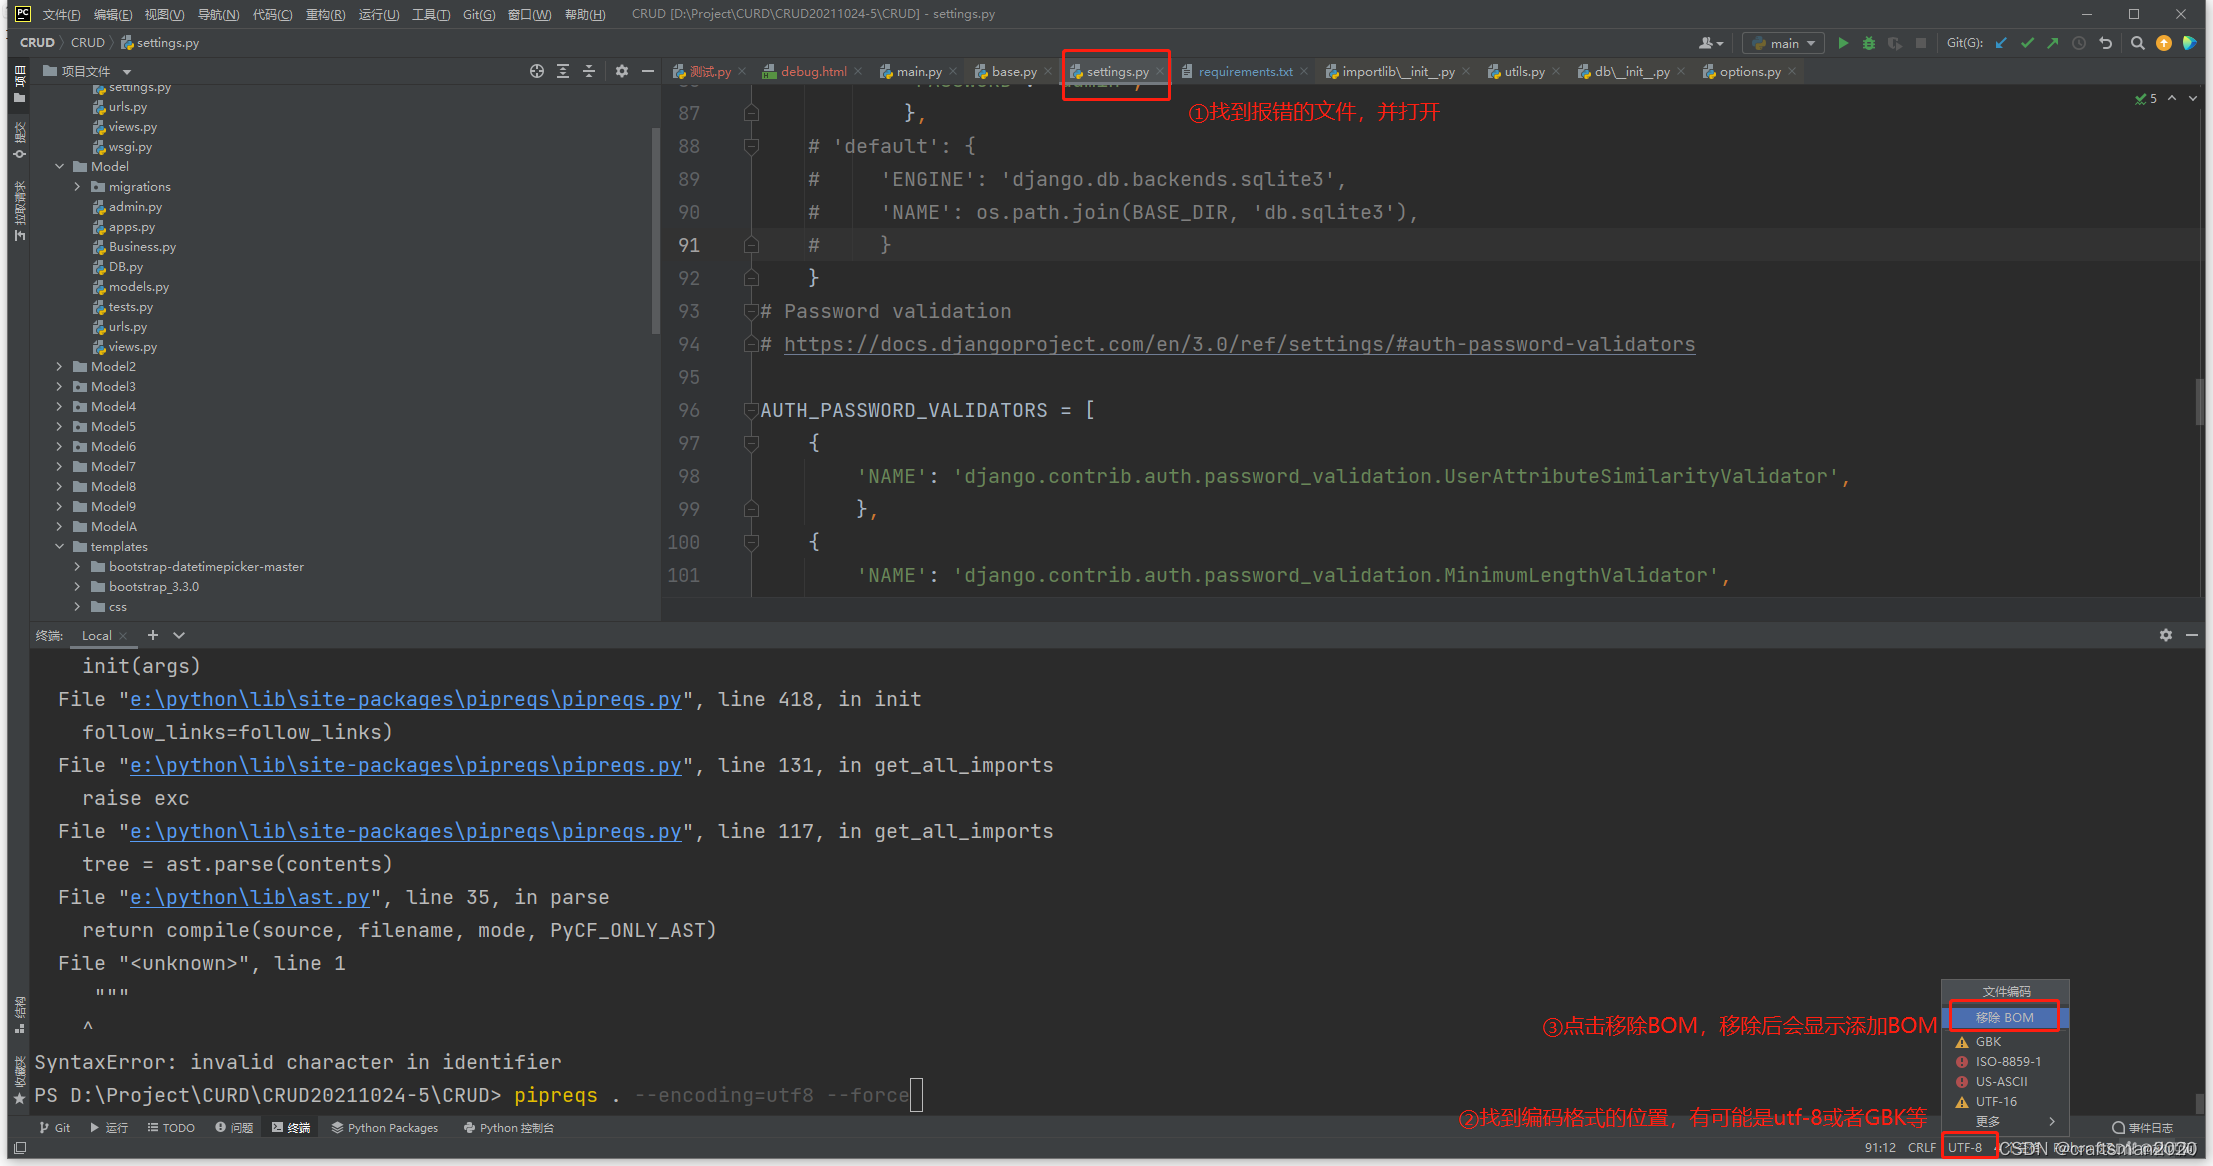The height and width of the screenshot is (1166, 2213).
Task: Open the Django auth-password-validators docs link
Action: (x=1239, y=344)
